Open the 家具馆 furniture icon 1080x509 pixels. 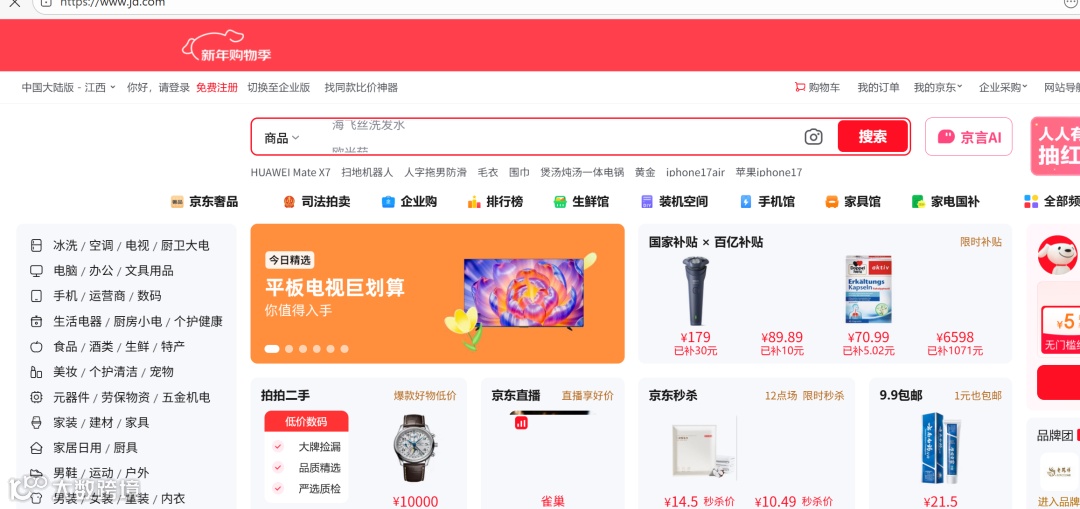tap(832, 202)
